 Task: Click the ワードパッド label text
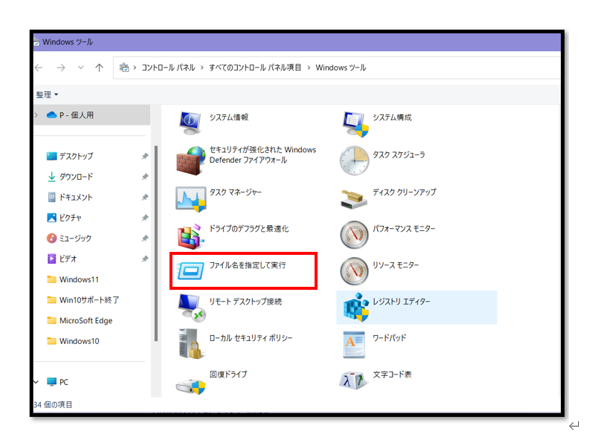tap(390, 337)
